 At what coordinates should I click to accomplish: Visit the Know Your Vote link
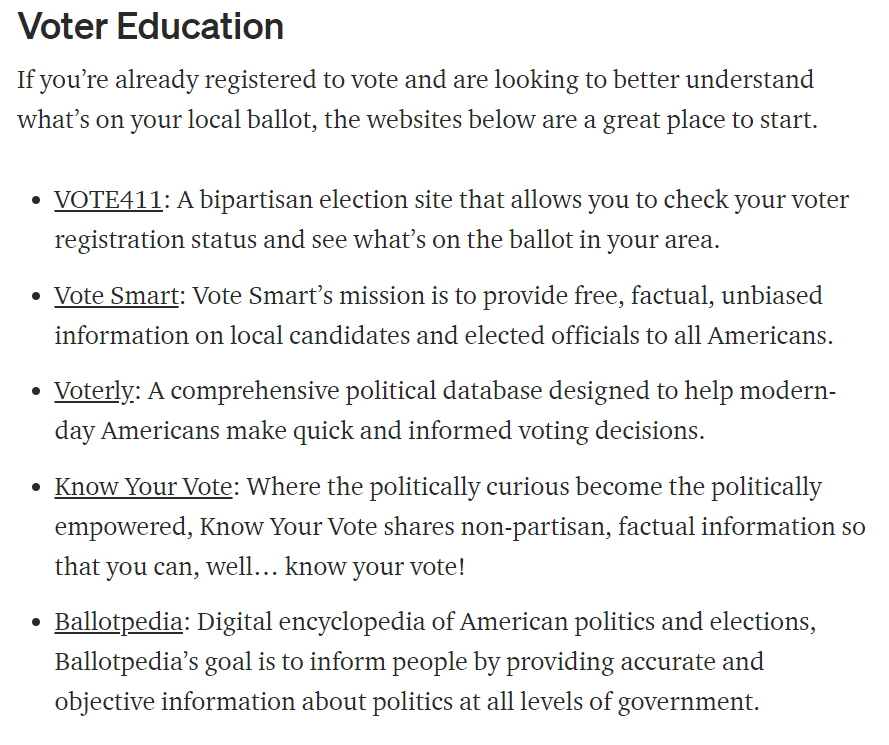[143, 486]
